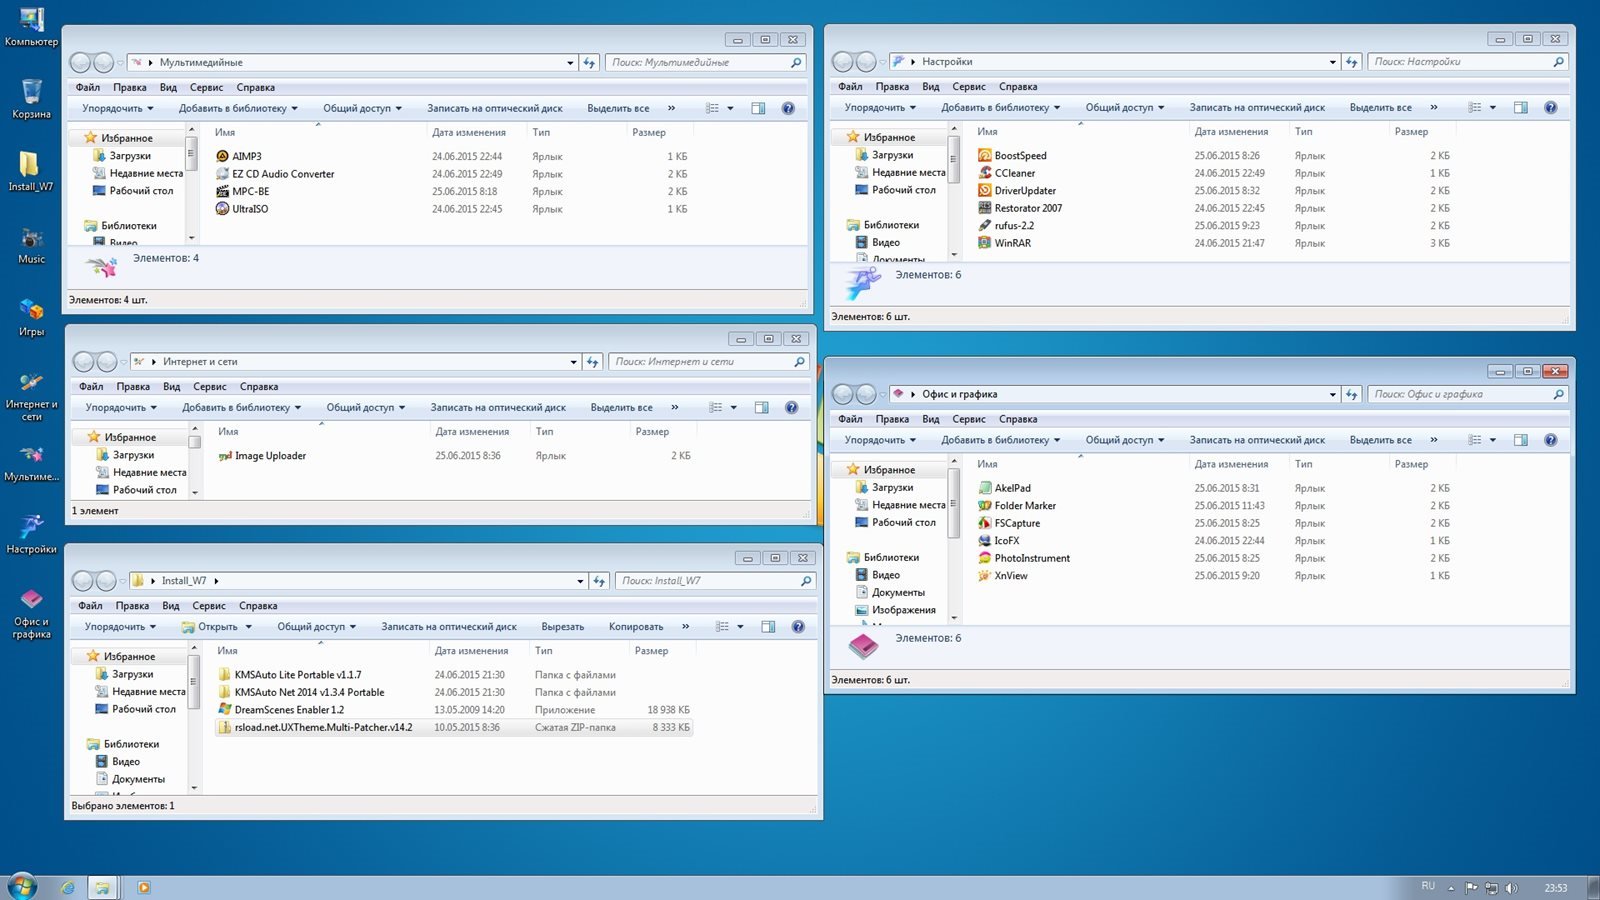Click the volume icon in system tray

click(1511, 887)
